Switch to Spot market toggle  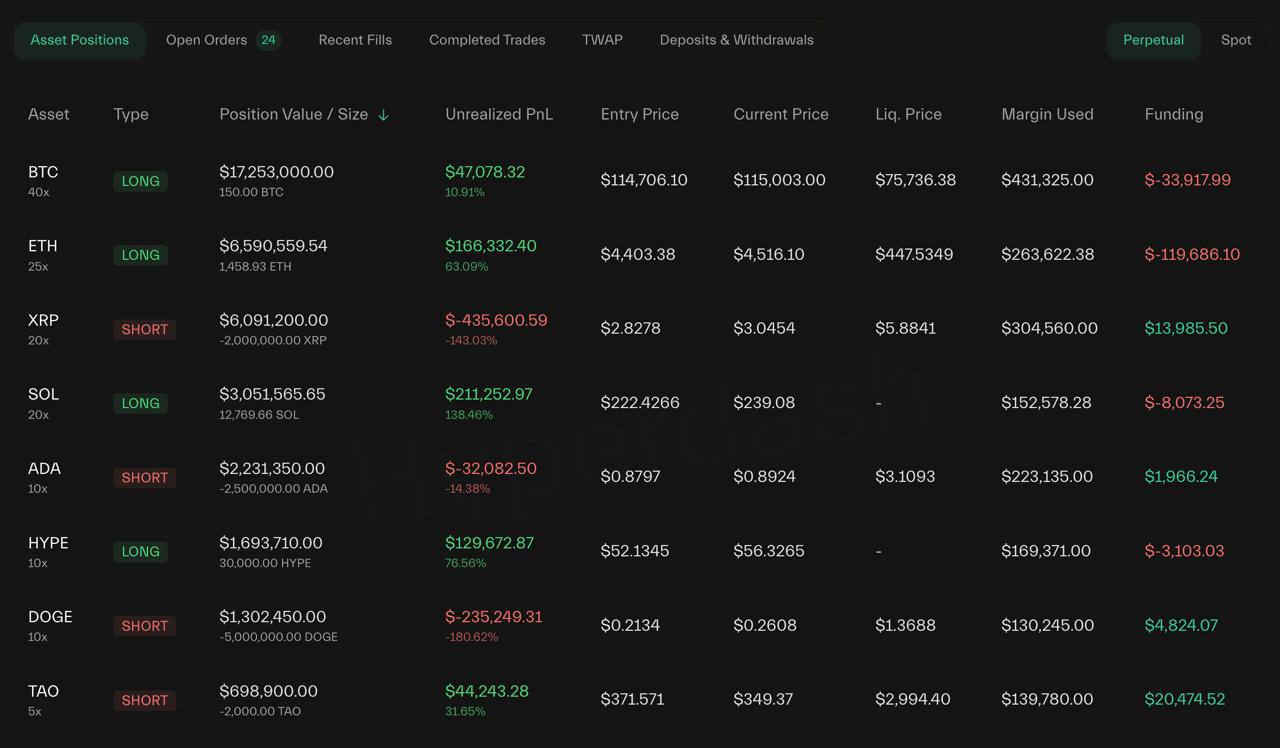[x=1236, y=40]
